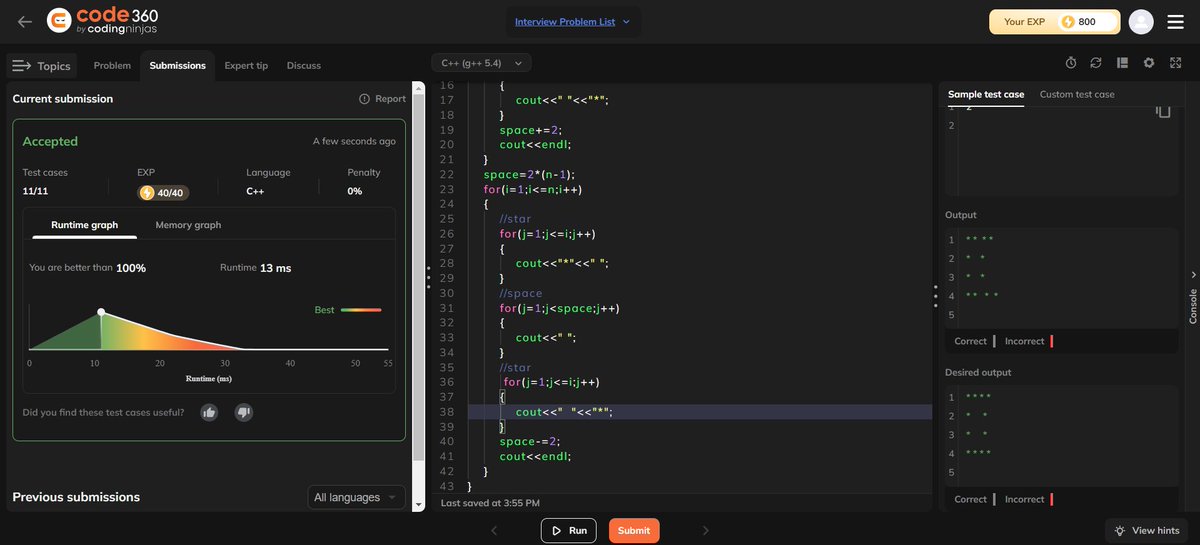Submit the solution

634,530
